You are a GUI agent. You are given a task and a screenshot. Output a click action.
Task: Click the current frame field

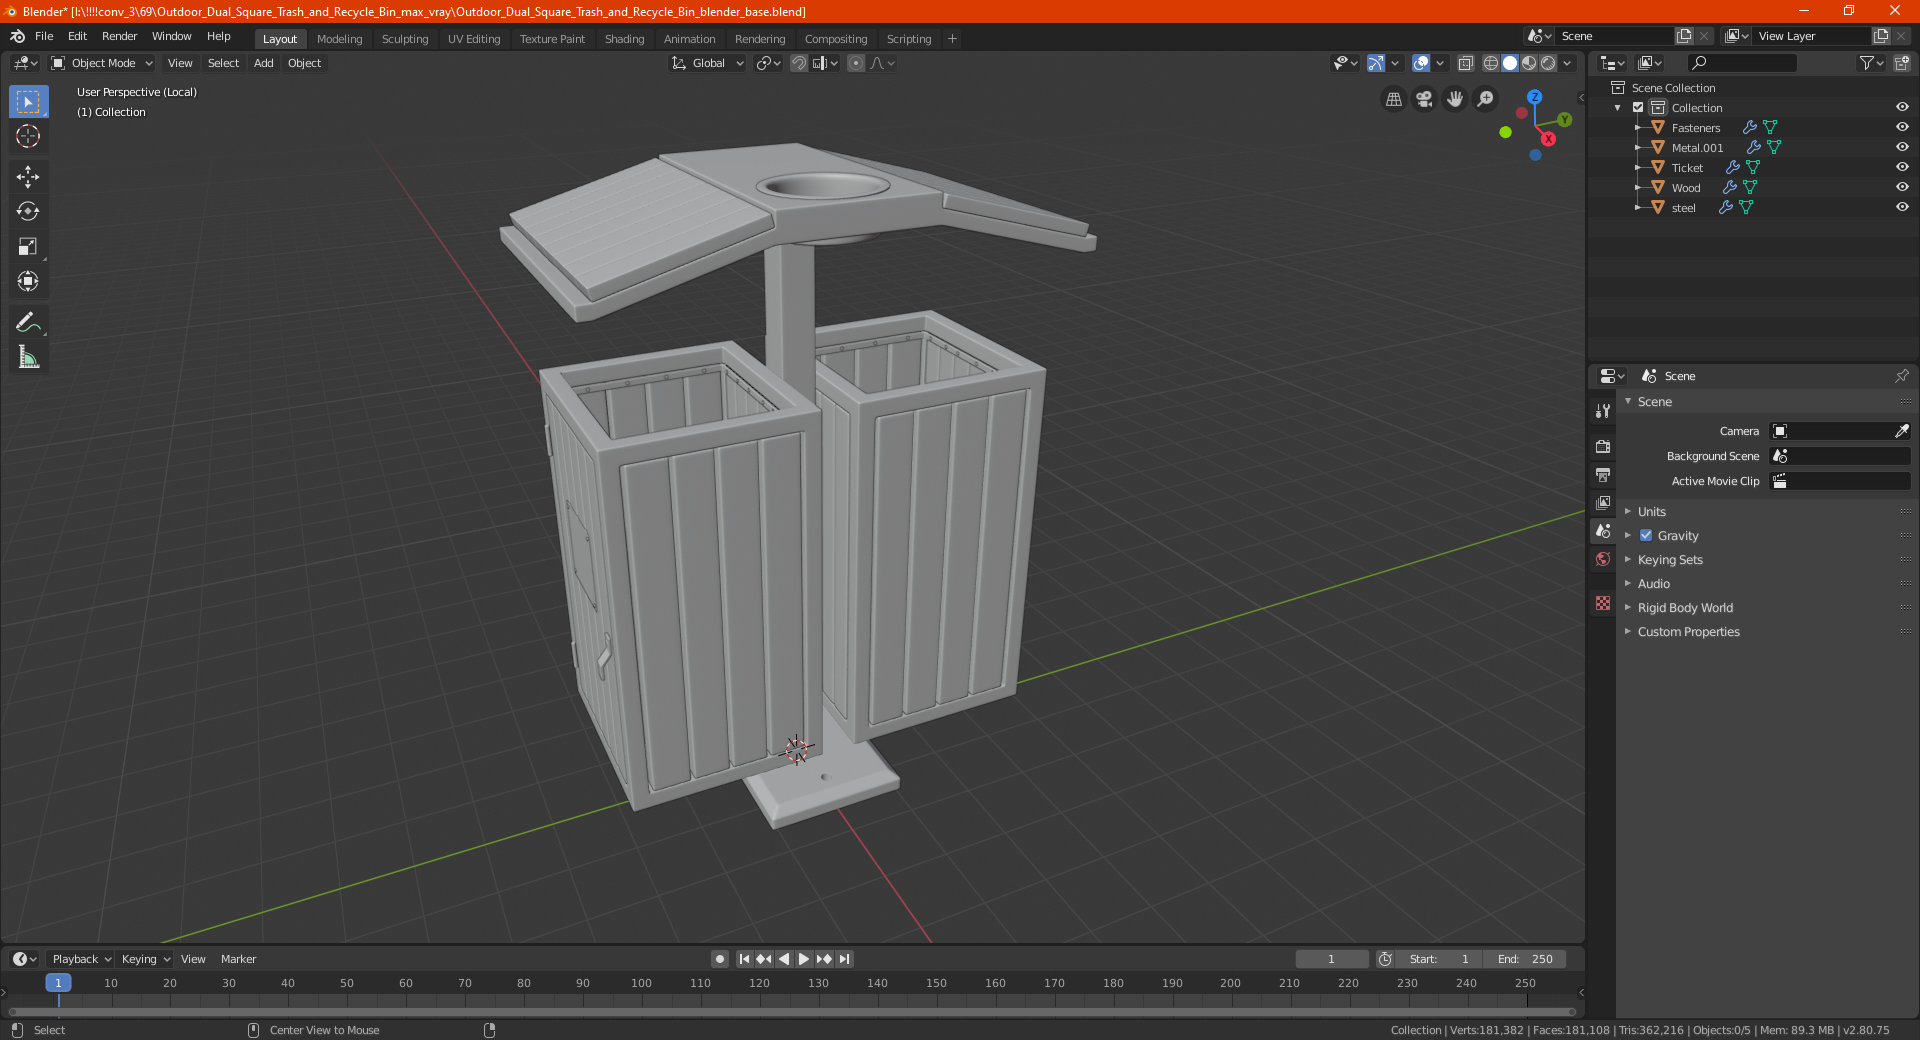pos(1331,959)
